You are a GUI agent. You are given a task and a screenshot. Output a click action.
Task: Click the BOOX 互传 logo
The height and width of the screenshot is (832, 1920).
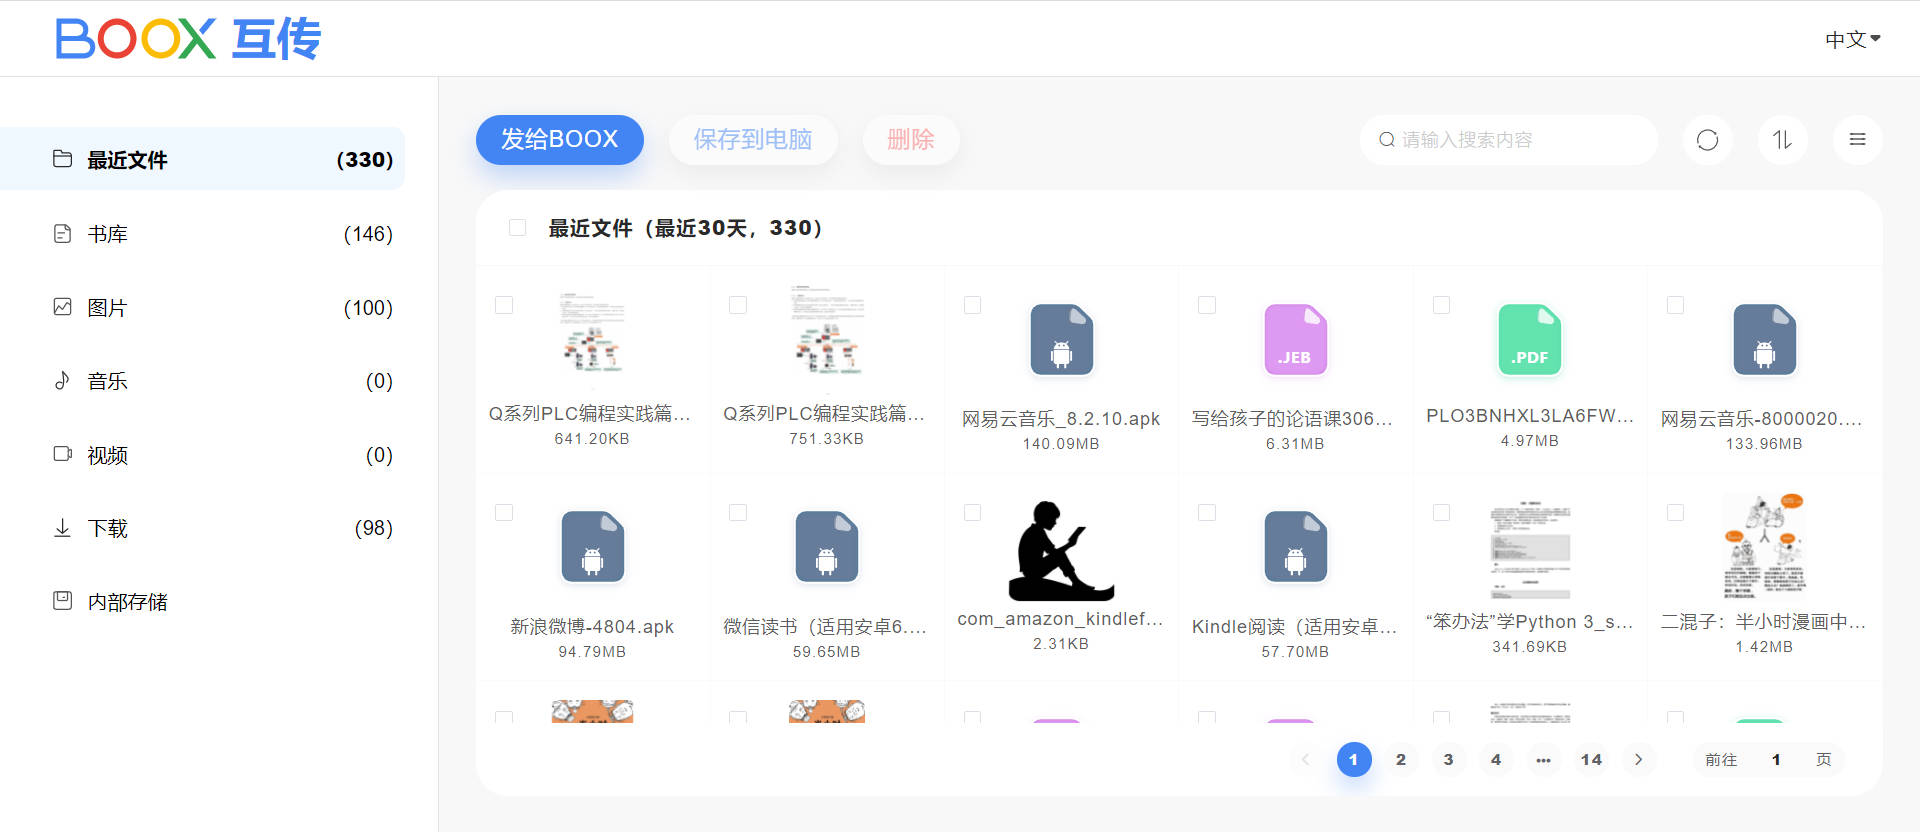pyautogui.click(x=188, y=39)
